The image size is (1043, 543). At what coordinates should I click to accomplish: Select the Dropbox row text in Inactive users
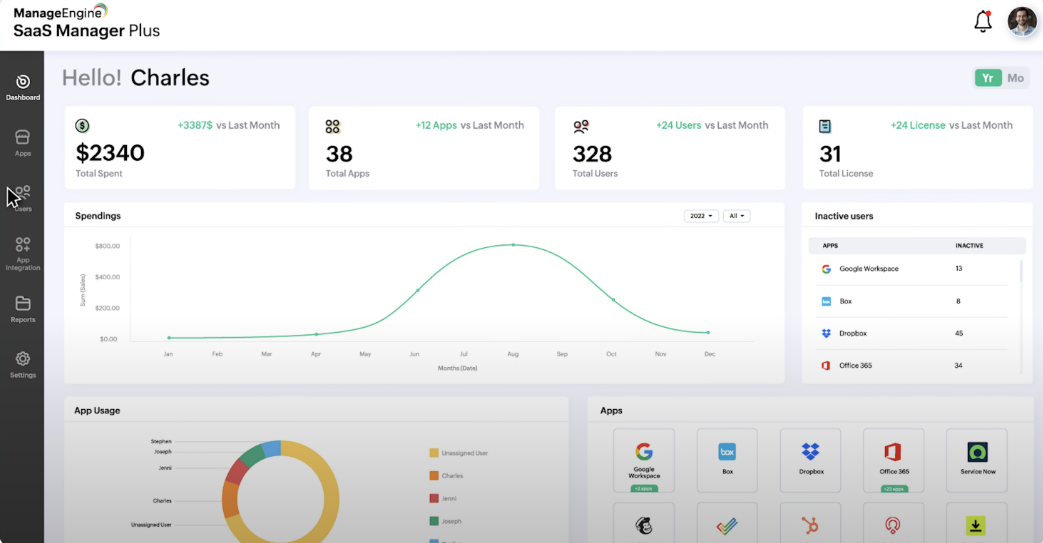[x=853, y=333]
